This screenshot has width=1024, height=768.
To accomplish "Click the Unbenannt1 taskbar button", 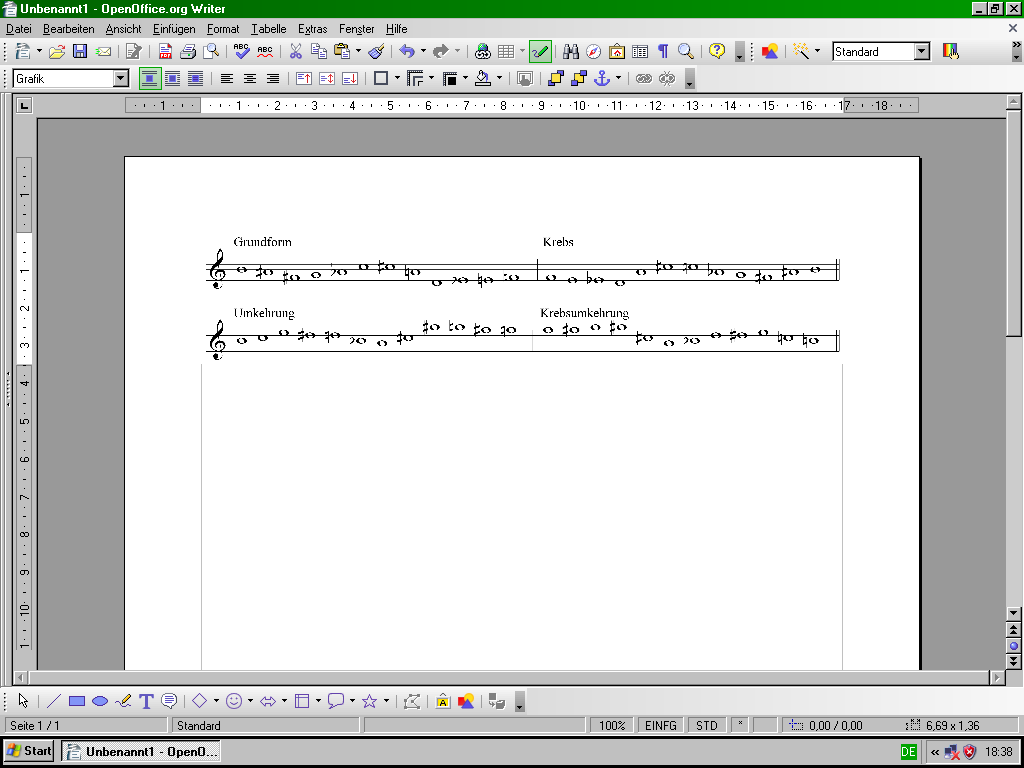I will [140, 751].
